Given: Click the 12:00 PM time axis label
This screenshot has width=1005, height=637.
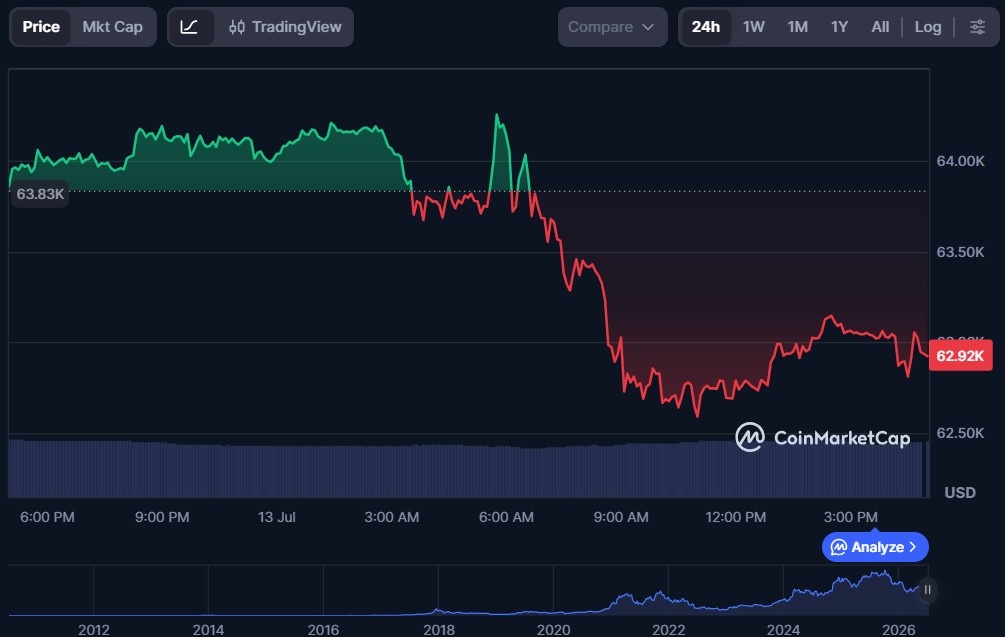Looking at the screenshot, I should (x=736, y=517).
